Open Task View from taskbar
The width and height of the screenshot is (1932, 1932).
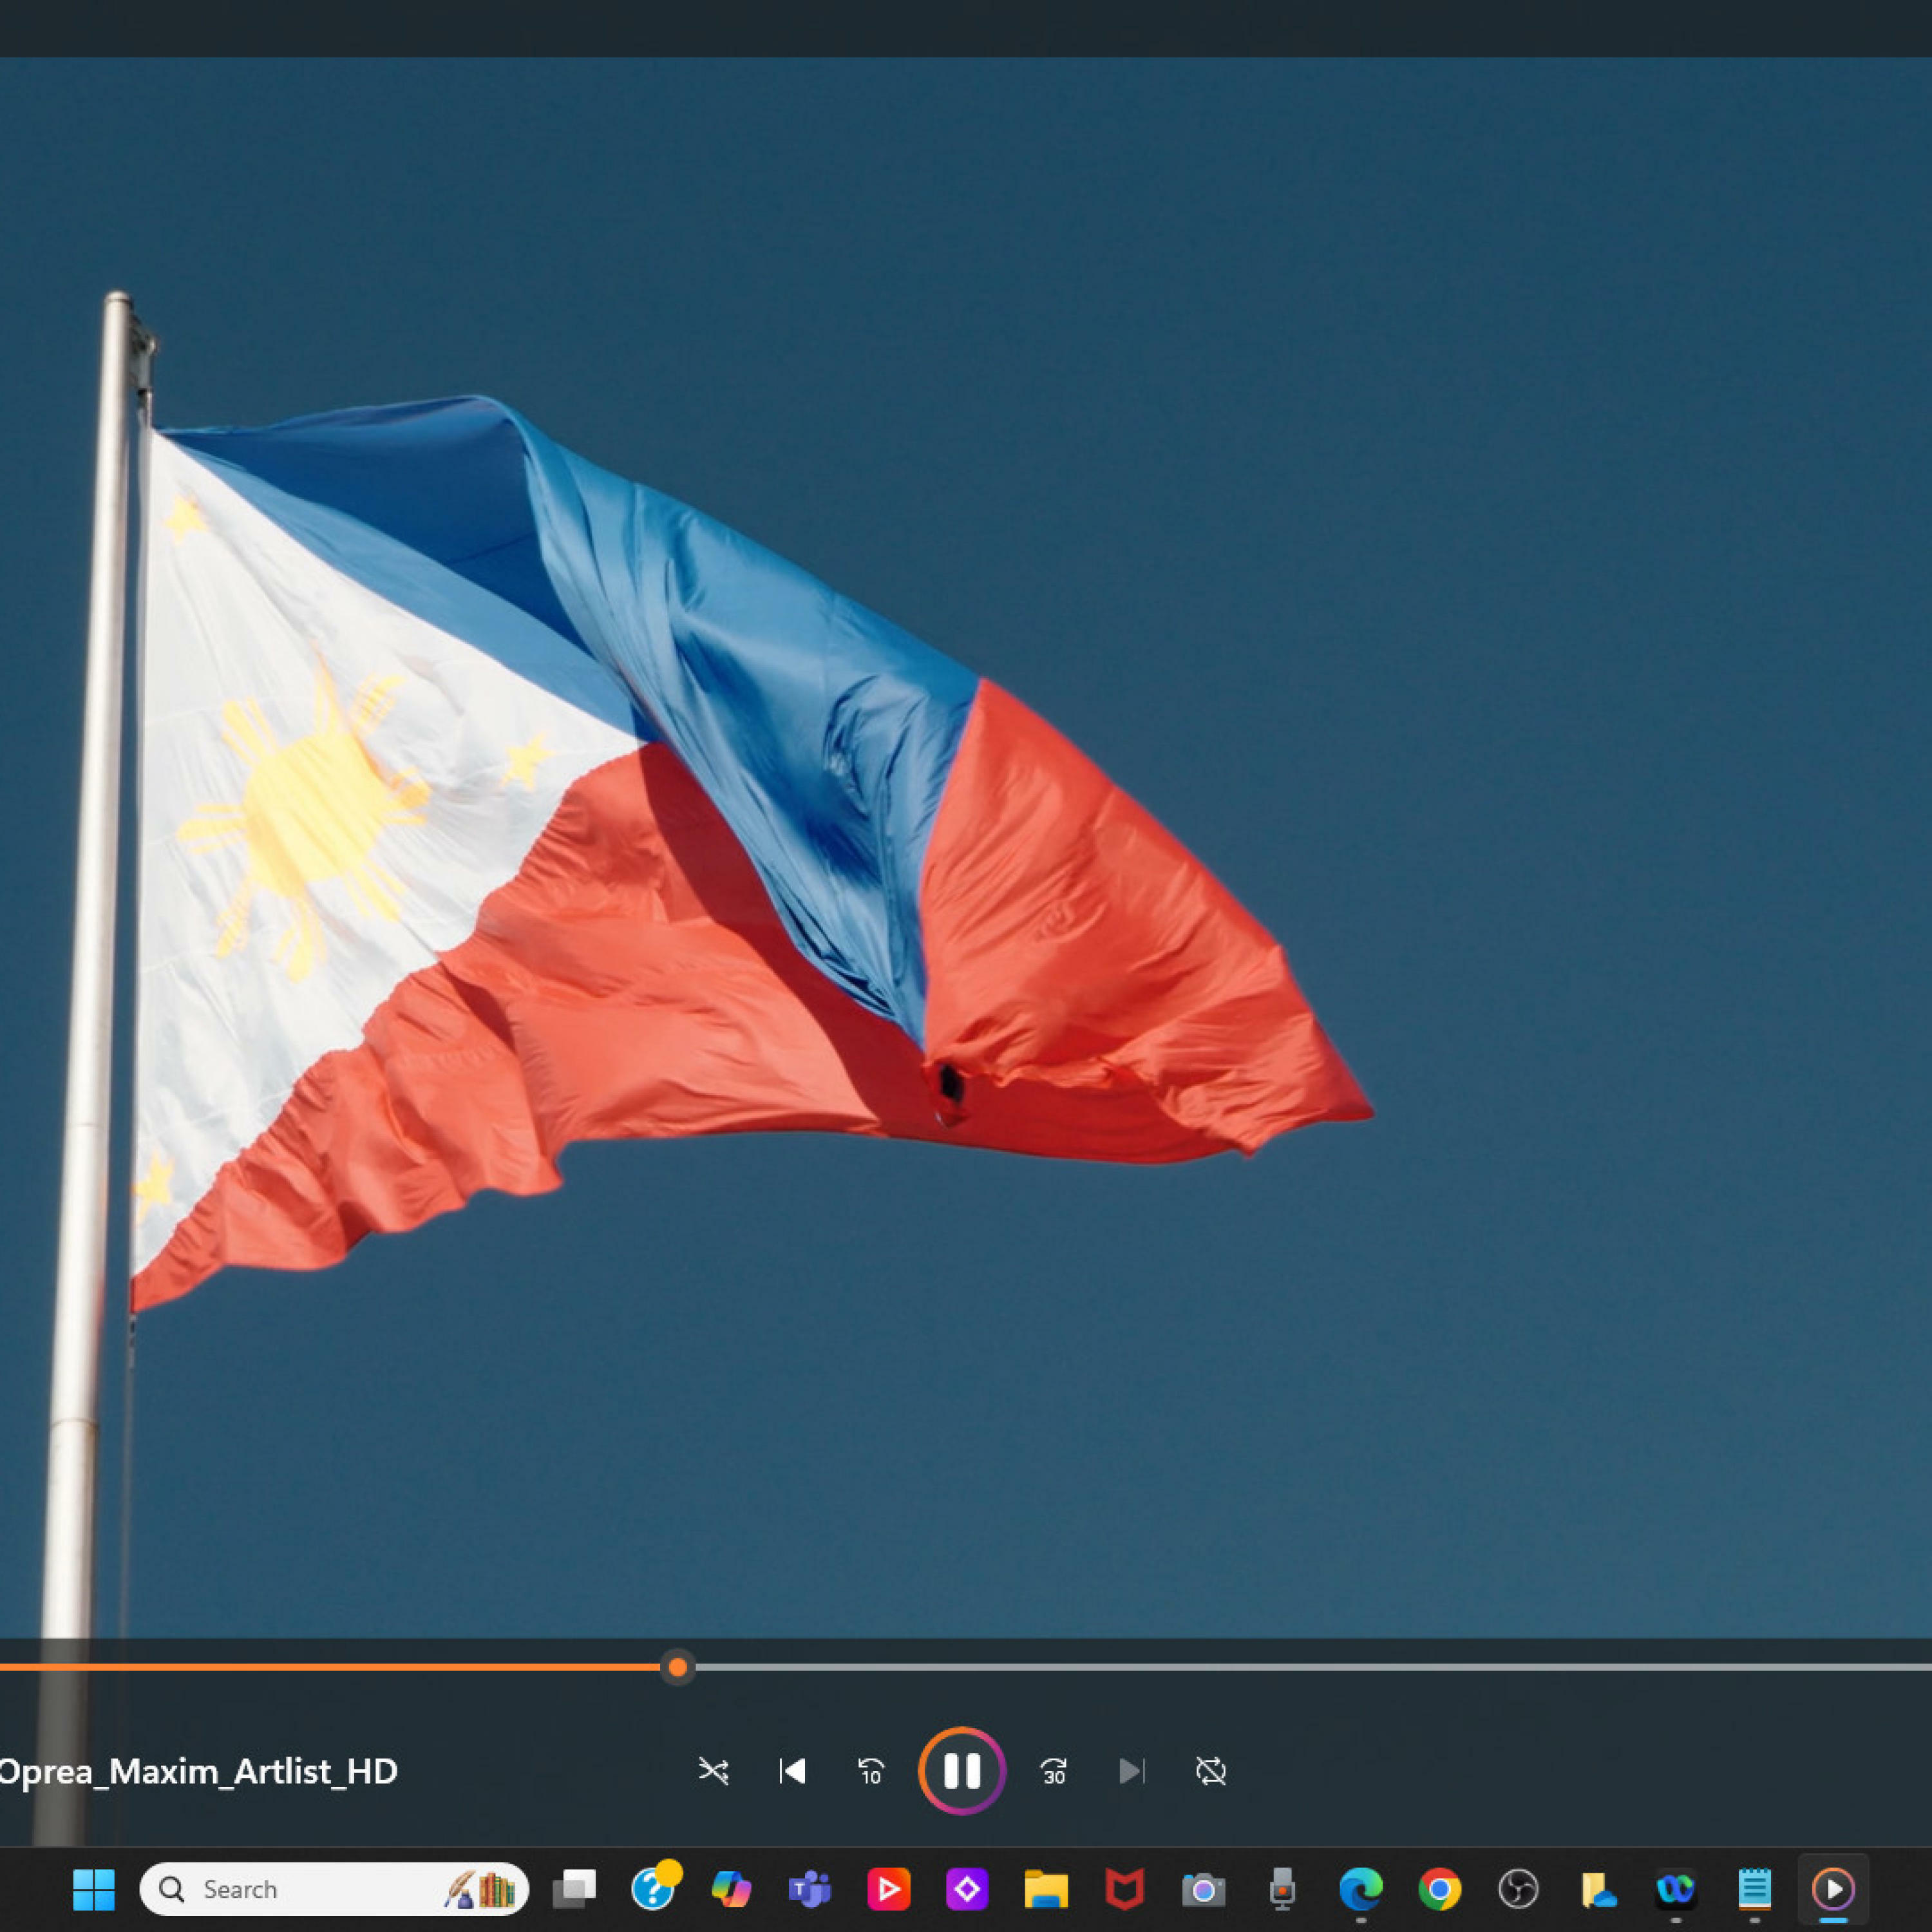point(574,1889)
